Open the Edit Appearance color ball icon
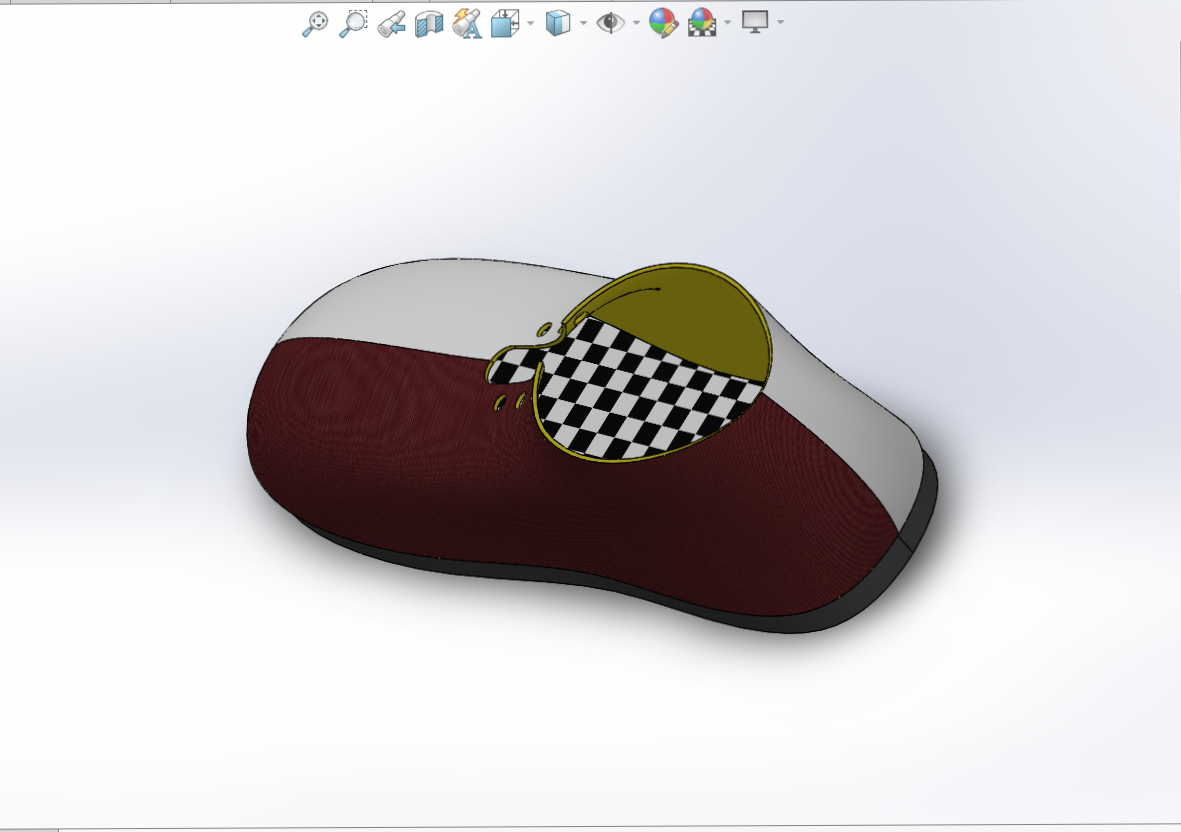The width and height of the screenshot is (1181, 832). tap(664, 23)
